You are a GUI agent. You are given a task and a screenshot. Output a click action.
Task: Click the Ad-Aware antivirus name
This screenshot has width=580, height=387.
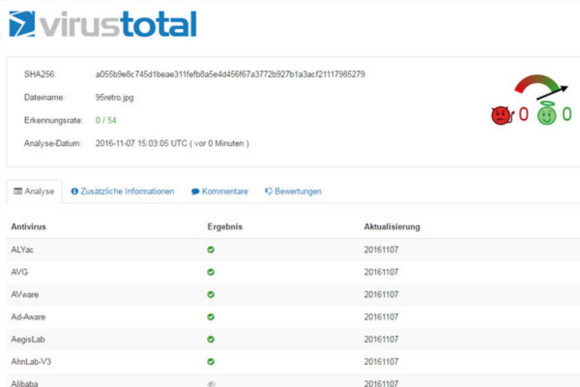(28, 317)
